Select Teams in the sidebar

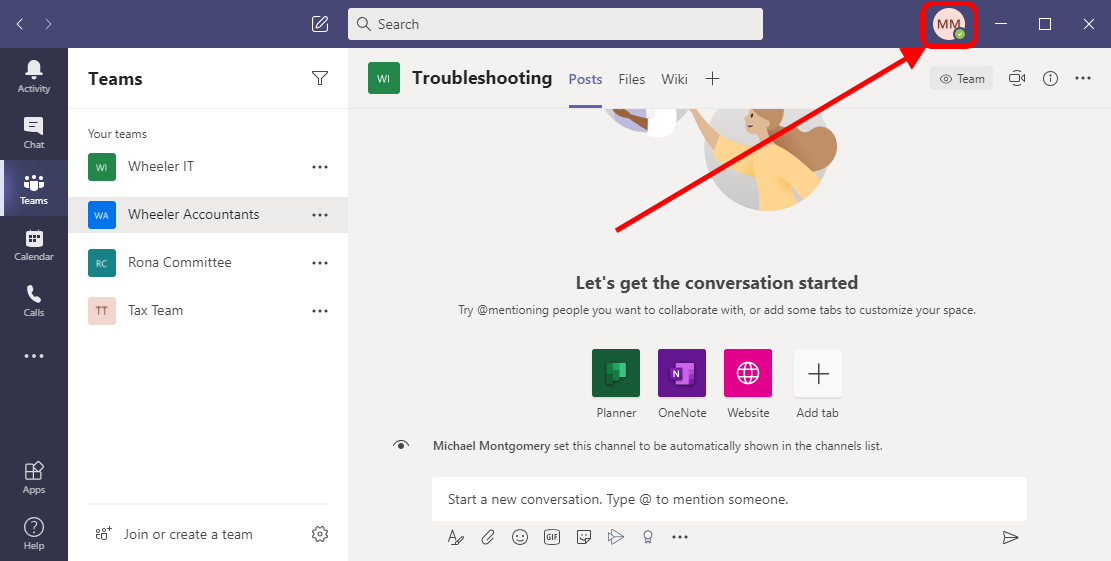[x=33, y=188]
